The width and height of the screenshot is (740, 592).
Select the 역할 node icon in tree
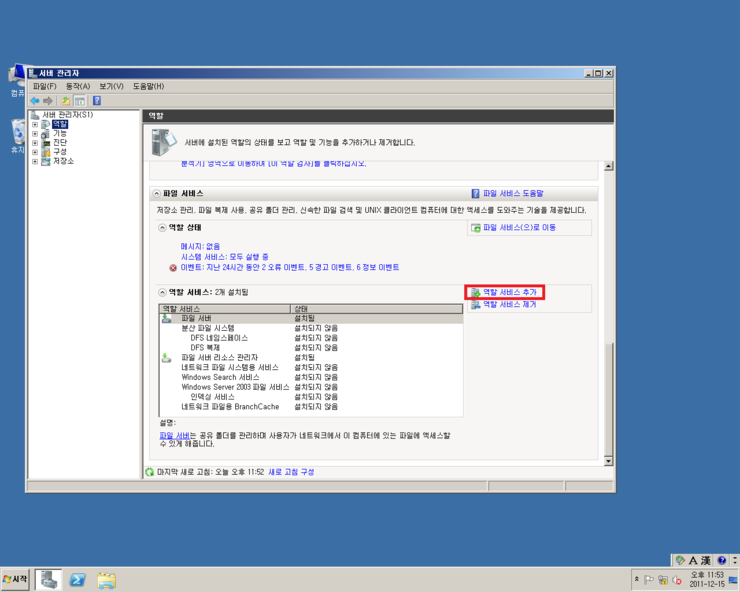click(x=45, y=124)
